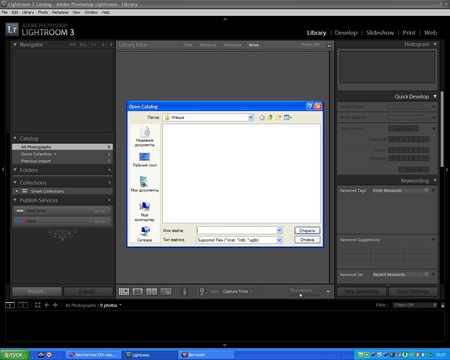Toggle sort direction a-z icon
The width and height of the screenshot is (450, 360).
[201, 292]
